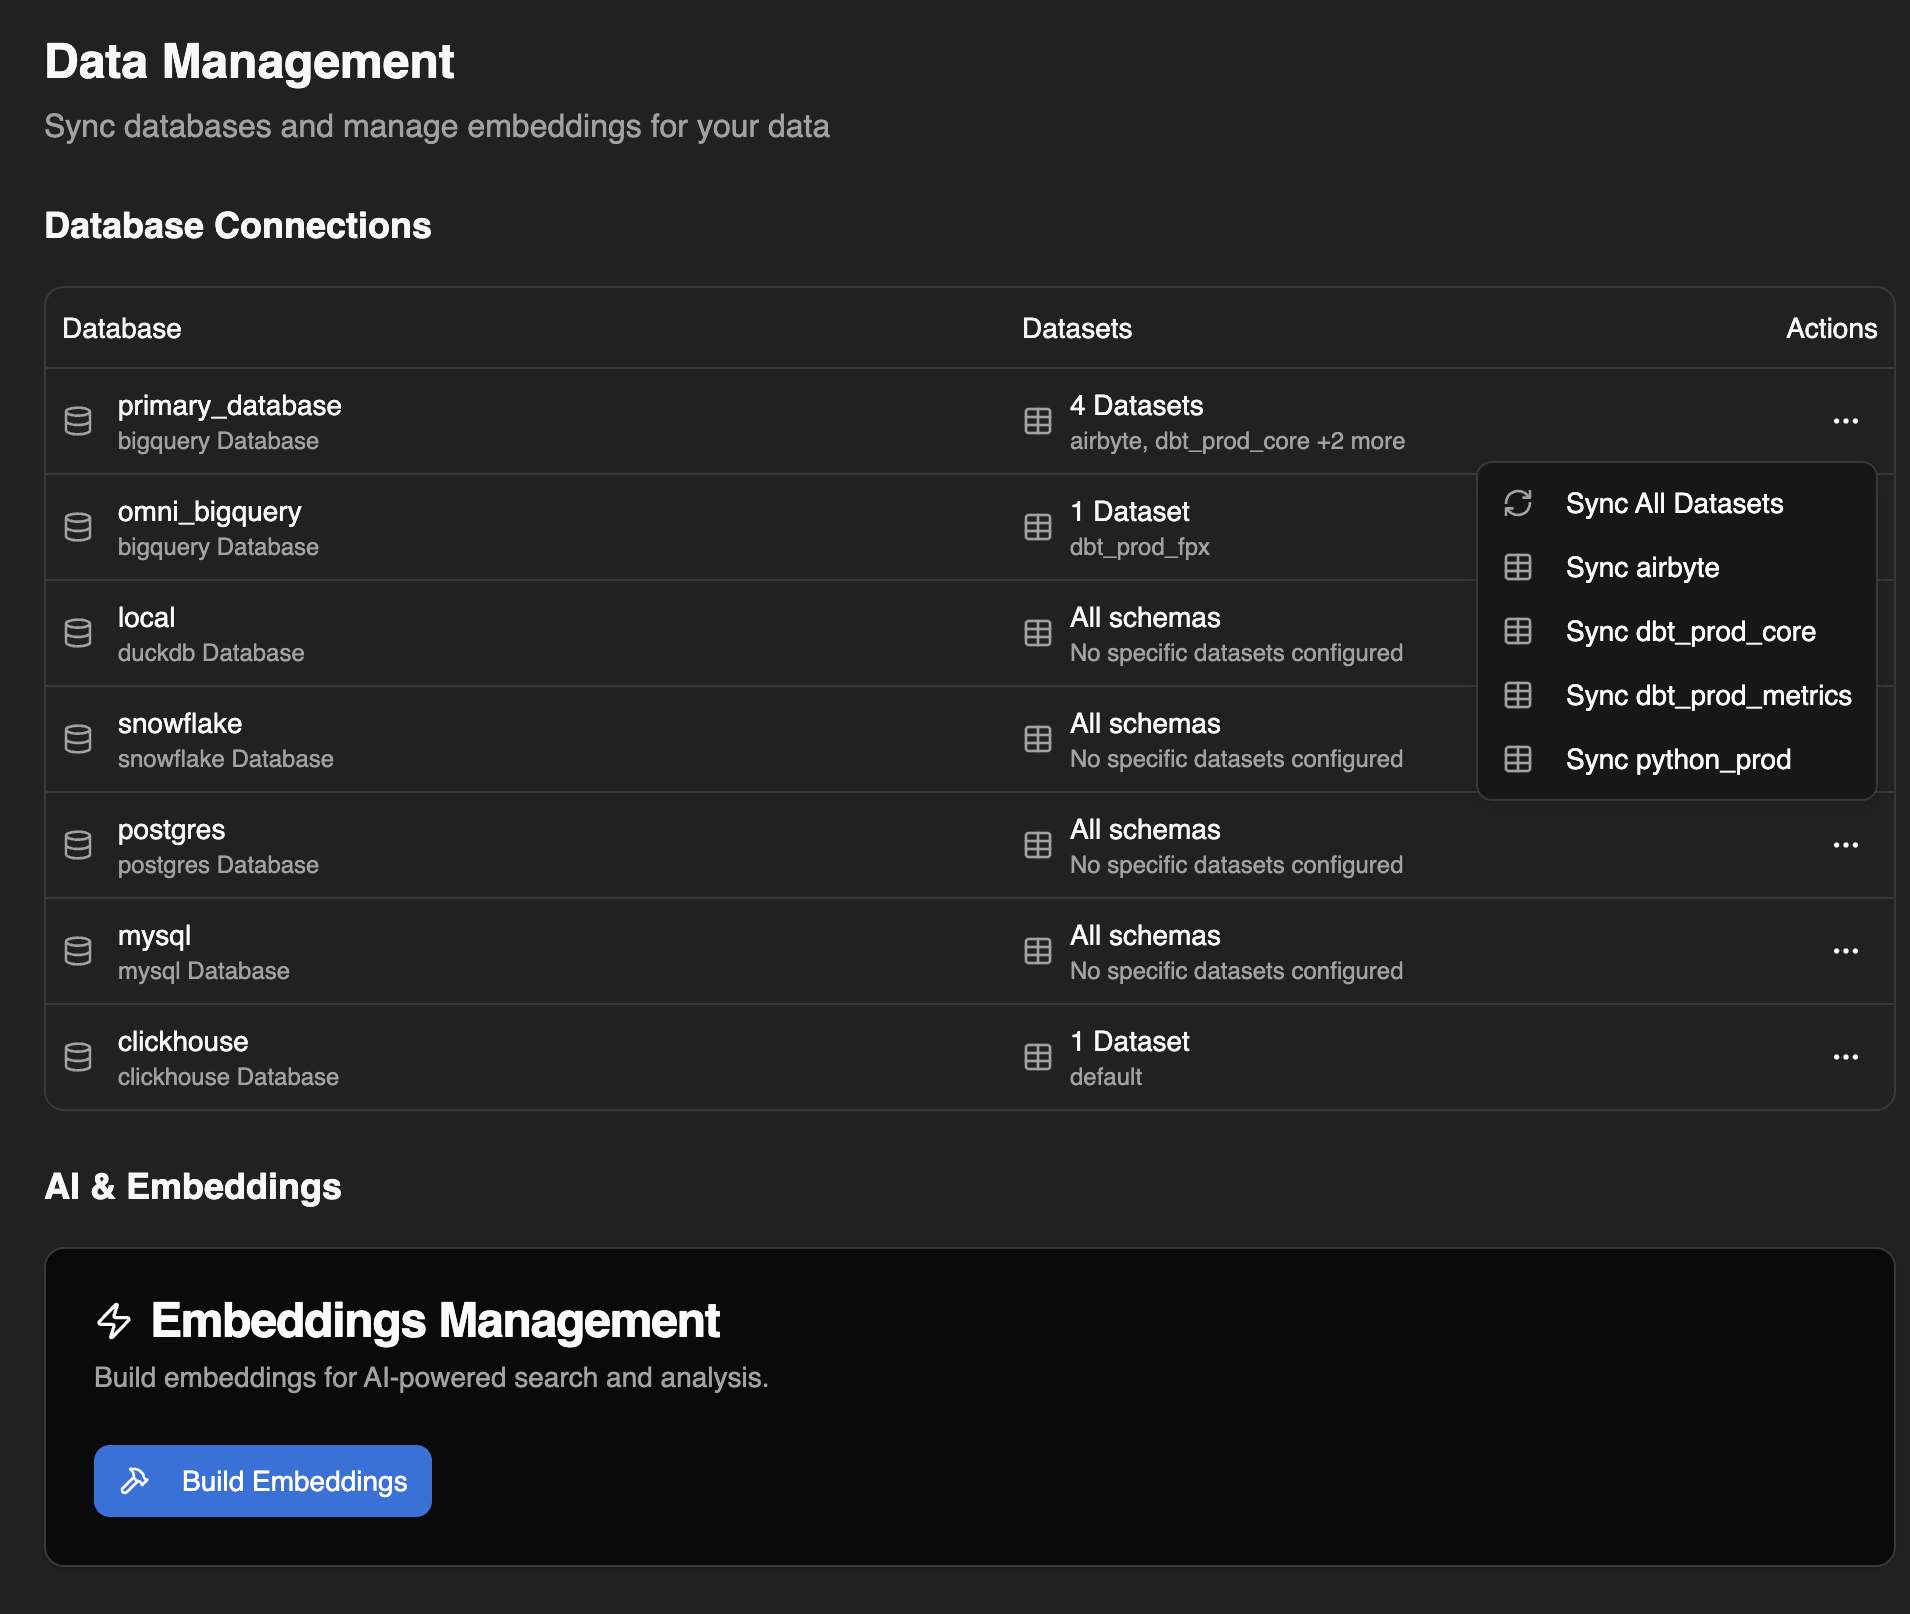Click table icon beside Sync dbt_prod_core
This screenshot has height=1614, width=1910.
coord(1518,631)
